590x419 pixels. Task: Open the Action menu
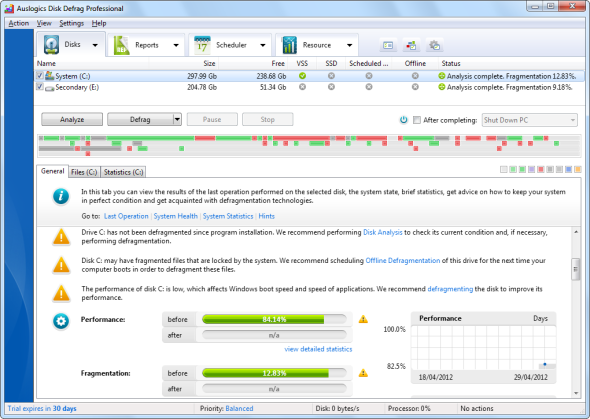tap(18, 23)
